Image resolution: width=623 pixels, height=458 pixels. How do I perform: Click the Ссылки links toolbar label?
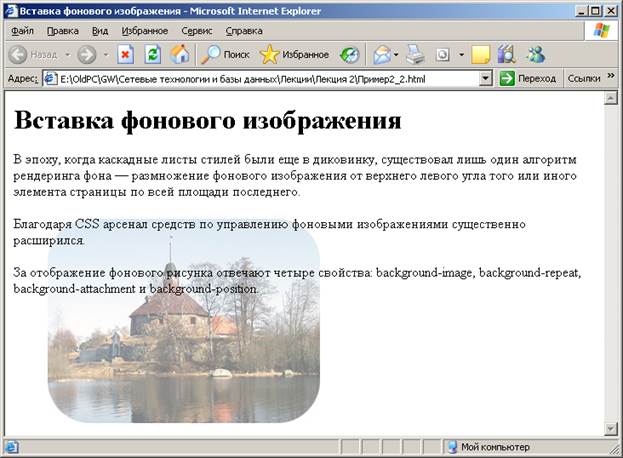pyautogui.click(x=584, y=79)
